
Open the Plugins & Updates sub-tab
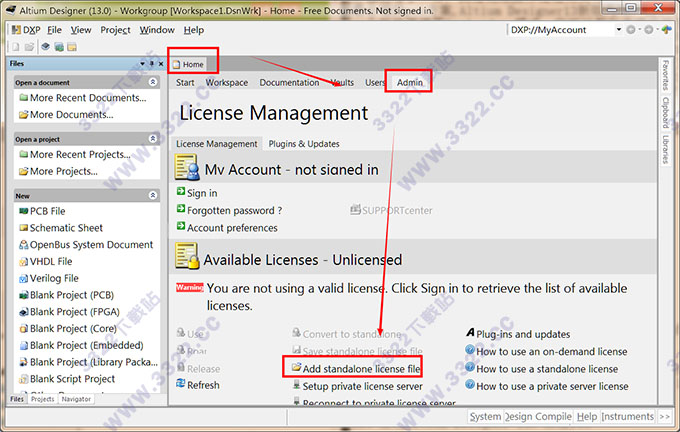(304, 144)
